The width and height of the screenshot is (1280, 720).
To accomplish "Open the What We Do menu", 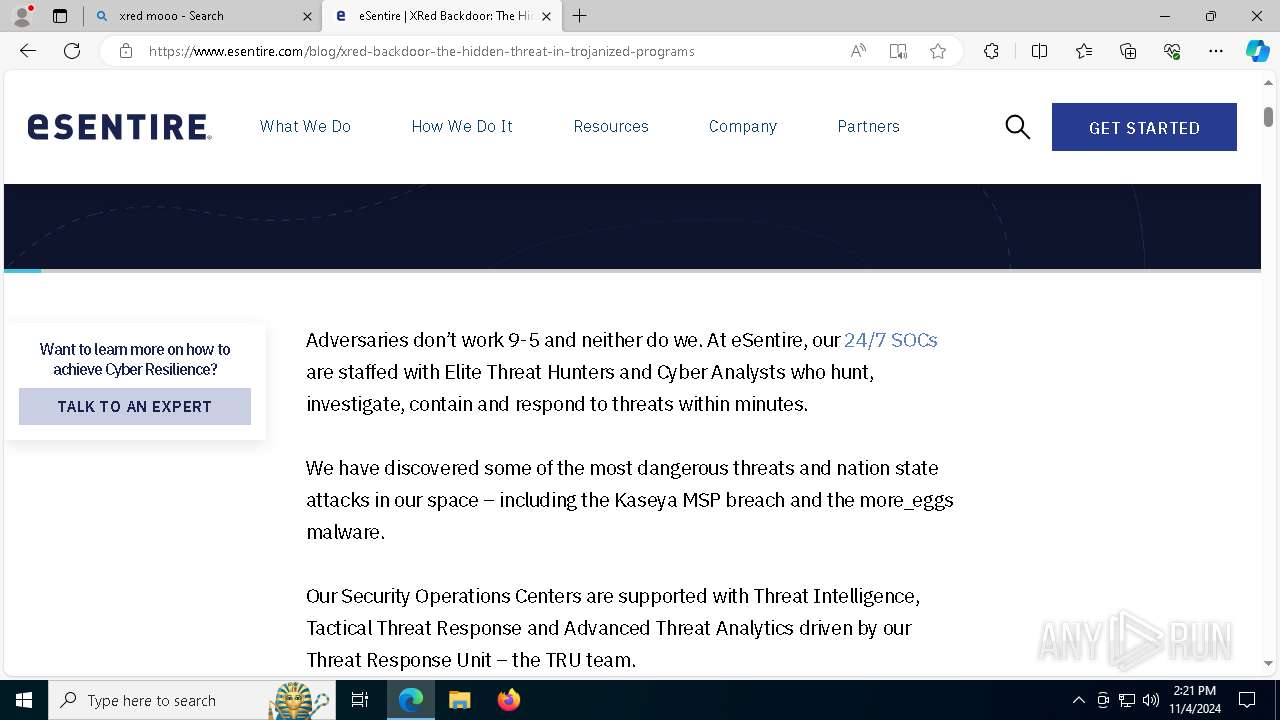I will (305, 126).
